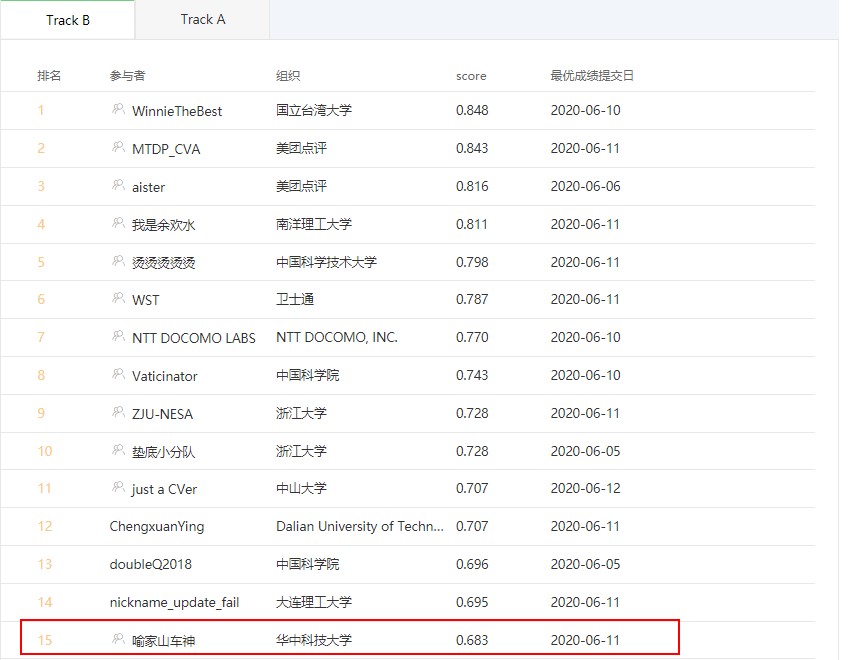The image size is (854, 660).
Task: Select participant name 垫底小分队
Action: click(x=163, y=452)
